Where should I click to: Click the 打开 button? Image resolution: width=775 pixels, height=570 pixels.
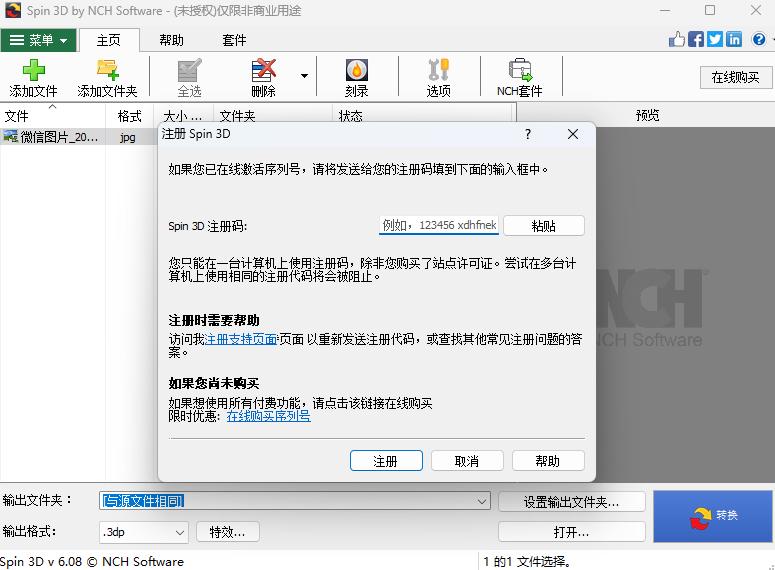coord(572,532)
